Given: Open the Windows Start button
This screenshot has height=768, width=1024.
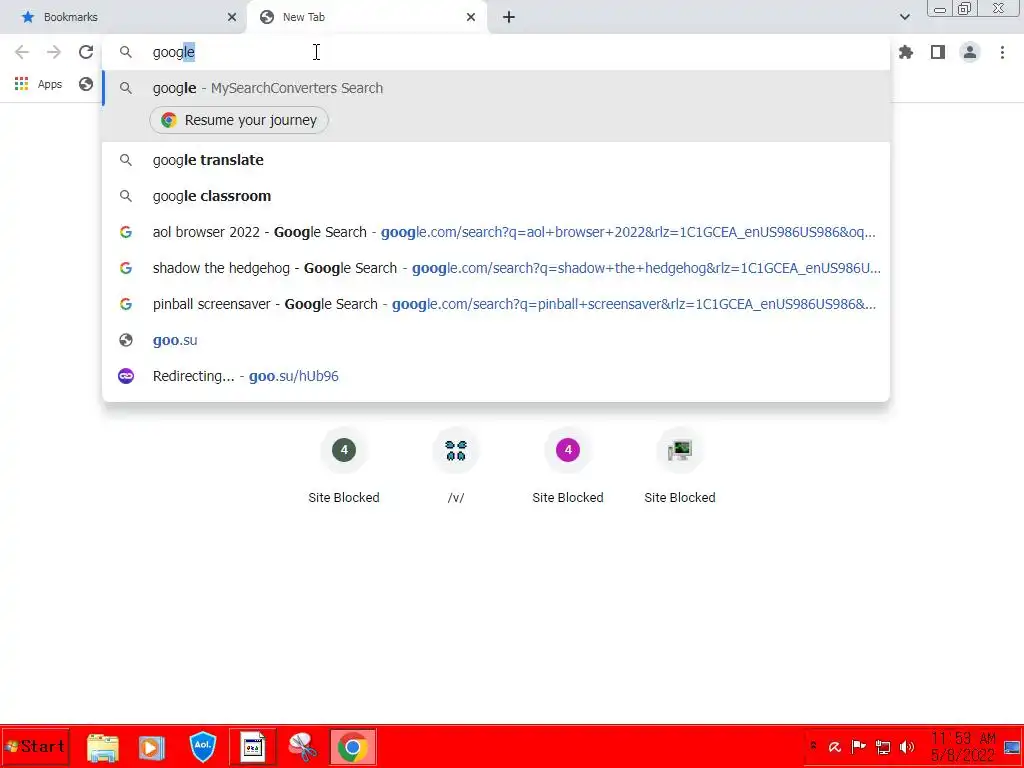Looking at the screenshot, I should (x=35, y=746).
